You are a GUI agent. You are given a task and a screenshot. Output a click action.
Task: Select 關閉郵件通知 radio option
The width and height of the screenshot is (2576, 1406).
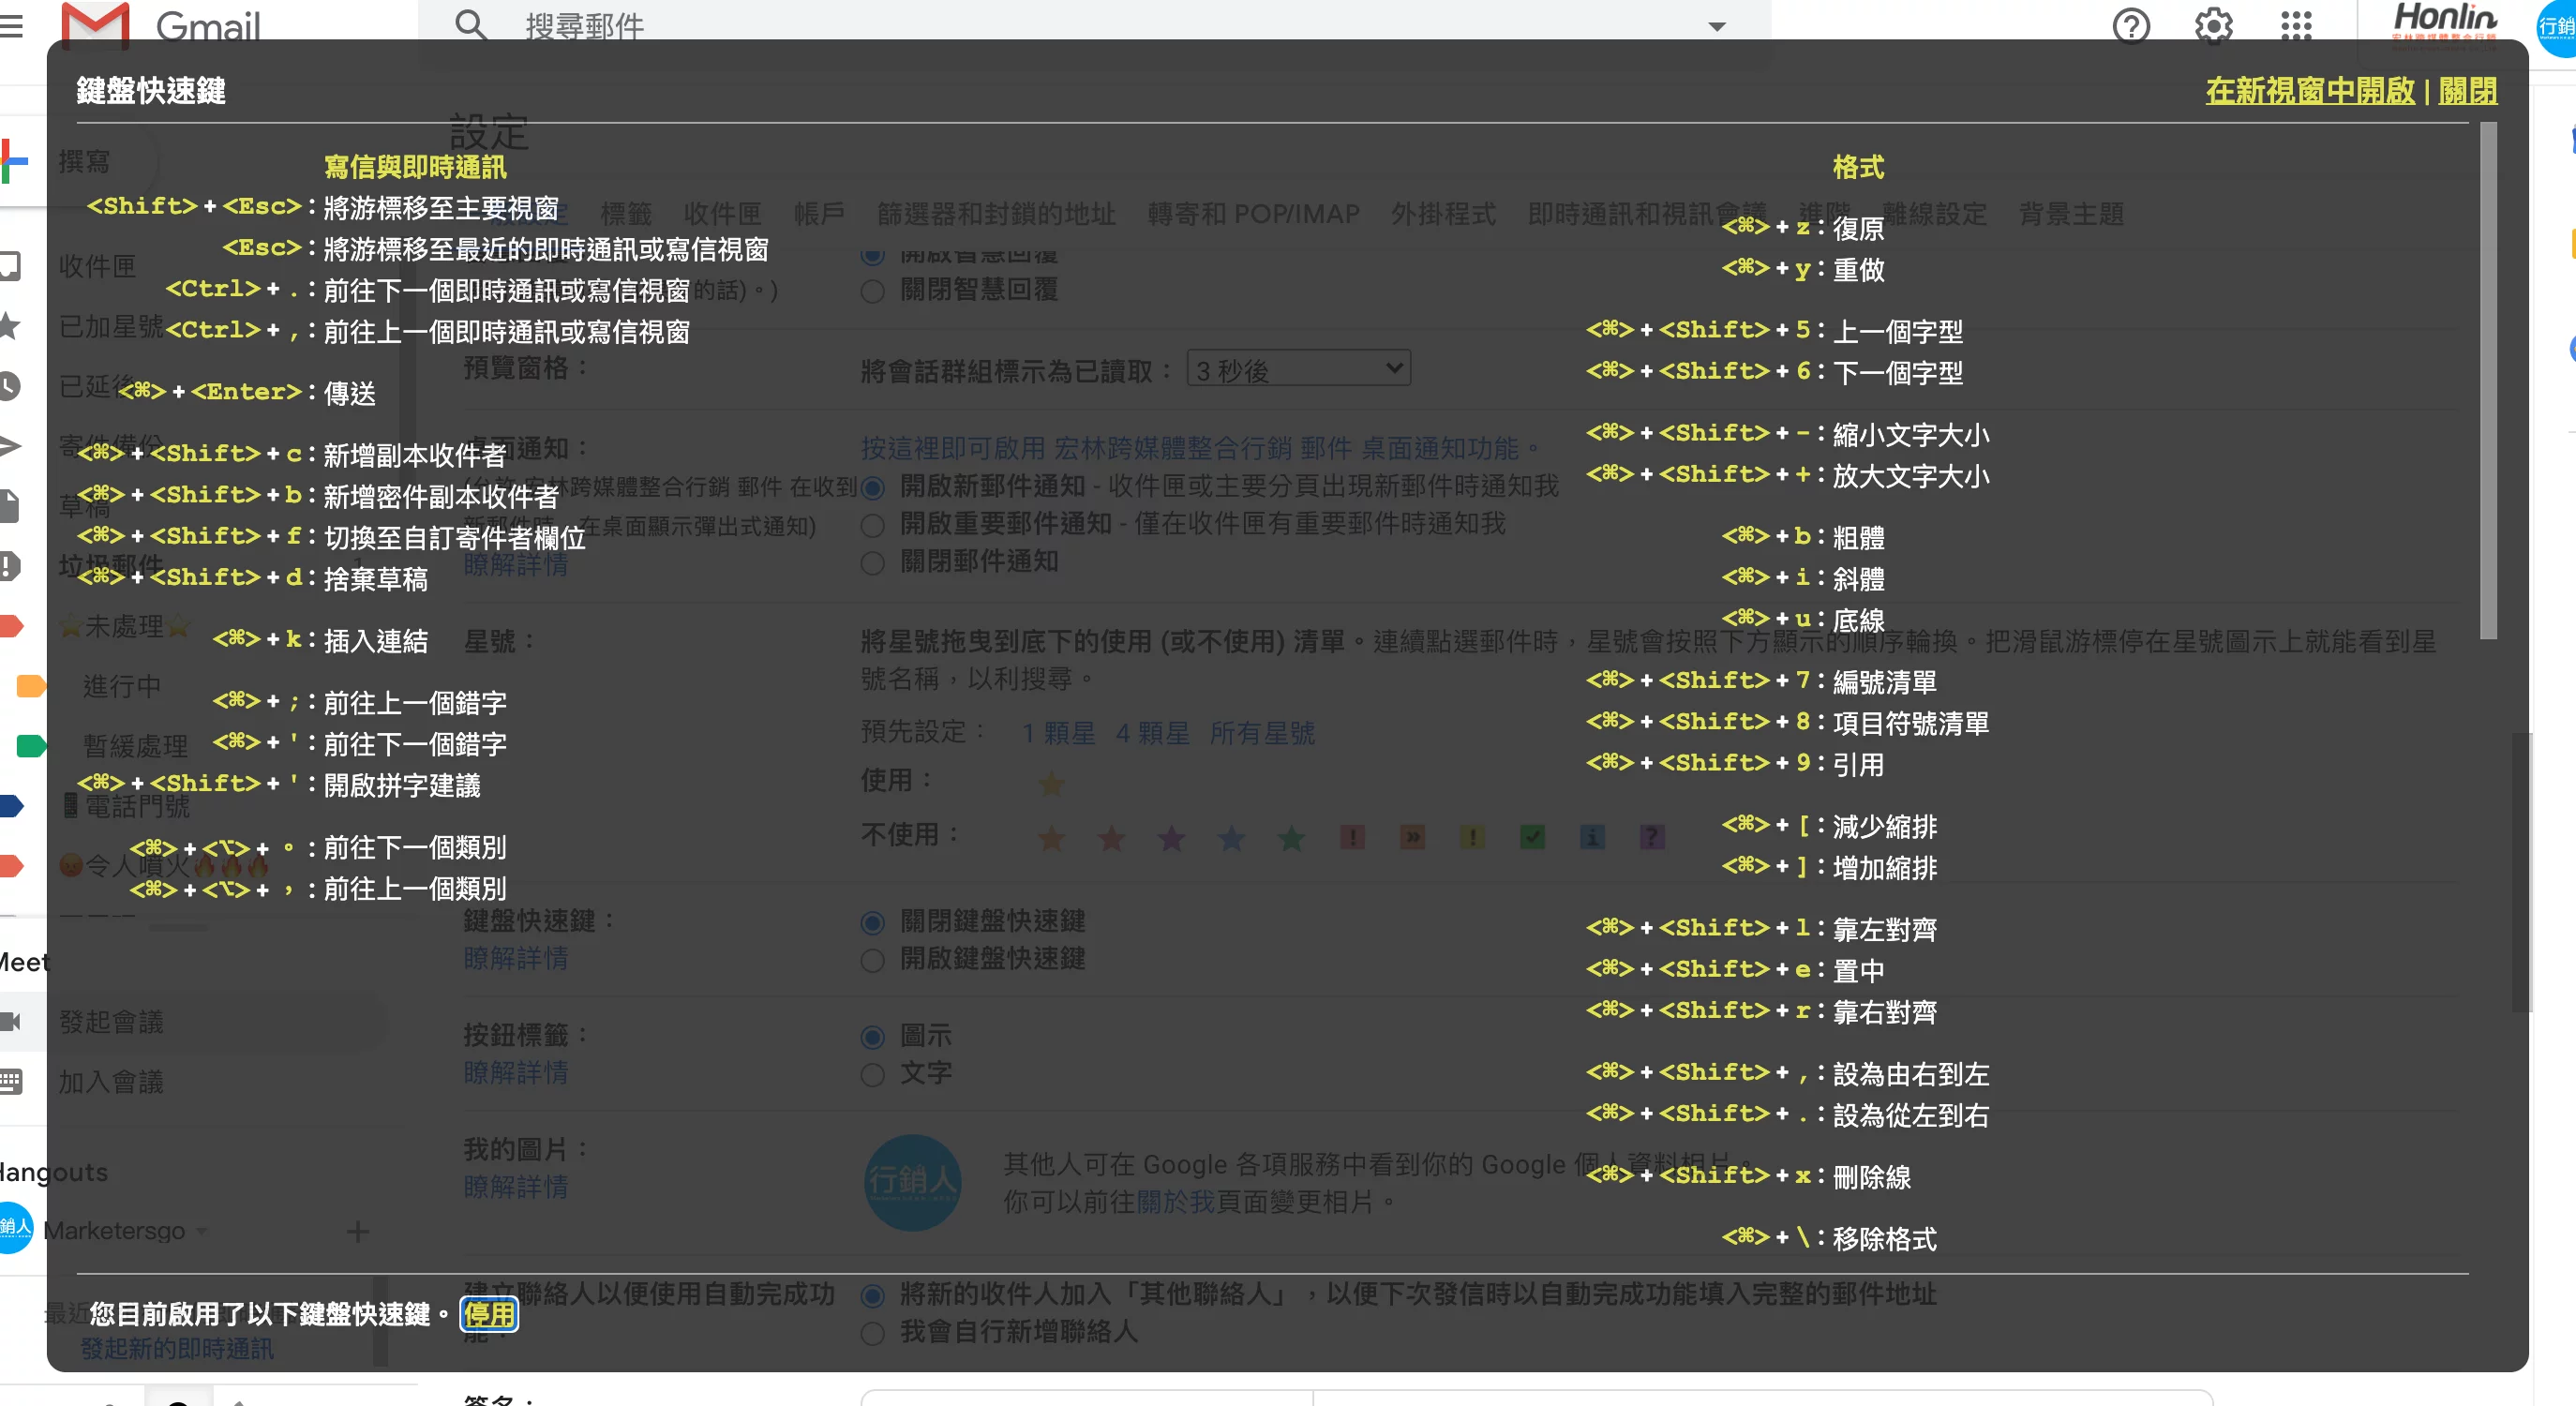point(872,563)
